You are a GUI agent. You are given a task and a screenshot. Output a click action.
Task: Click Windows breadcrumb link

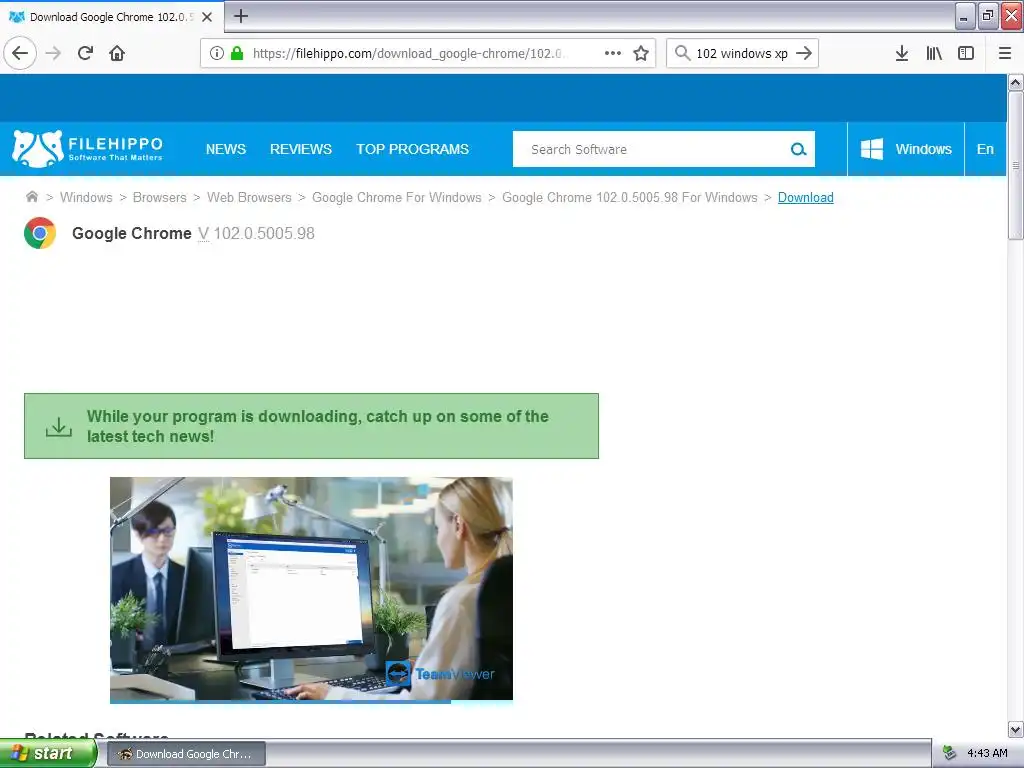(86, 197)
